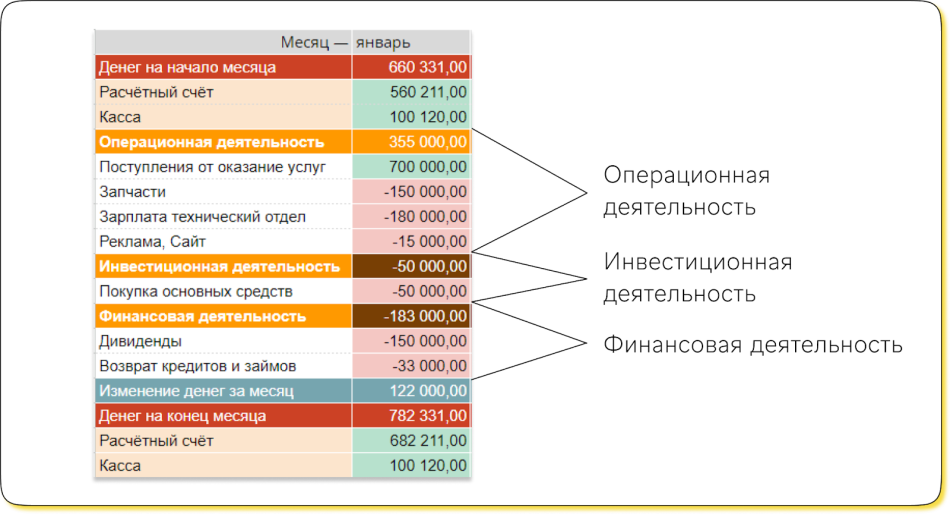The width and height of the screenshot is (950, 514).
Task: Click the 'Денег на конец месяца' row label
Action: click(x=224, y=416)
